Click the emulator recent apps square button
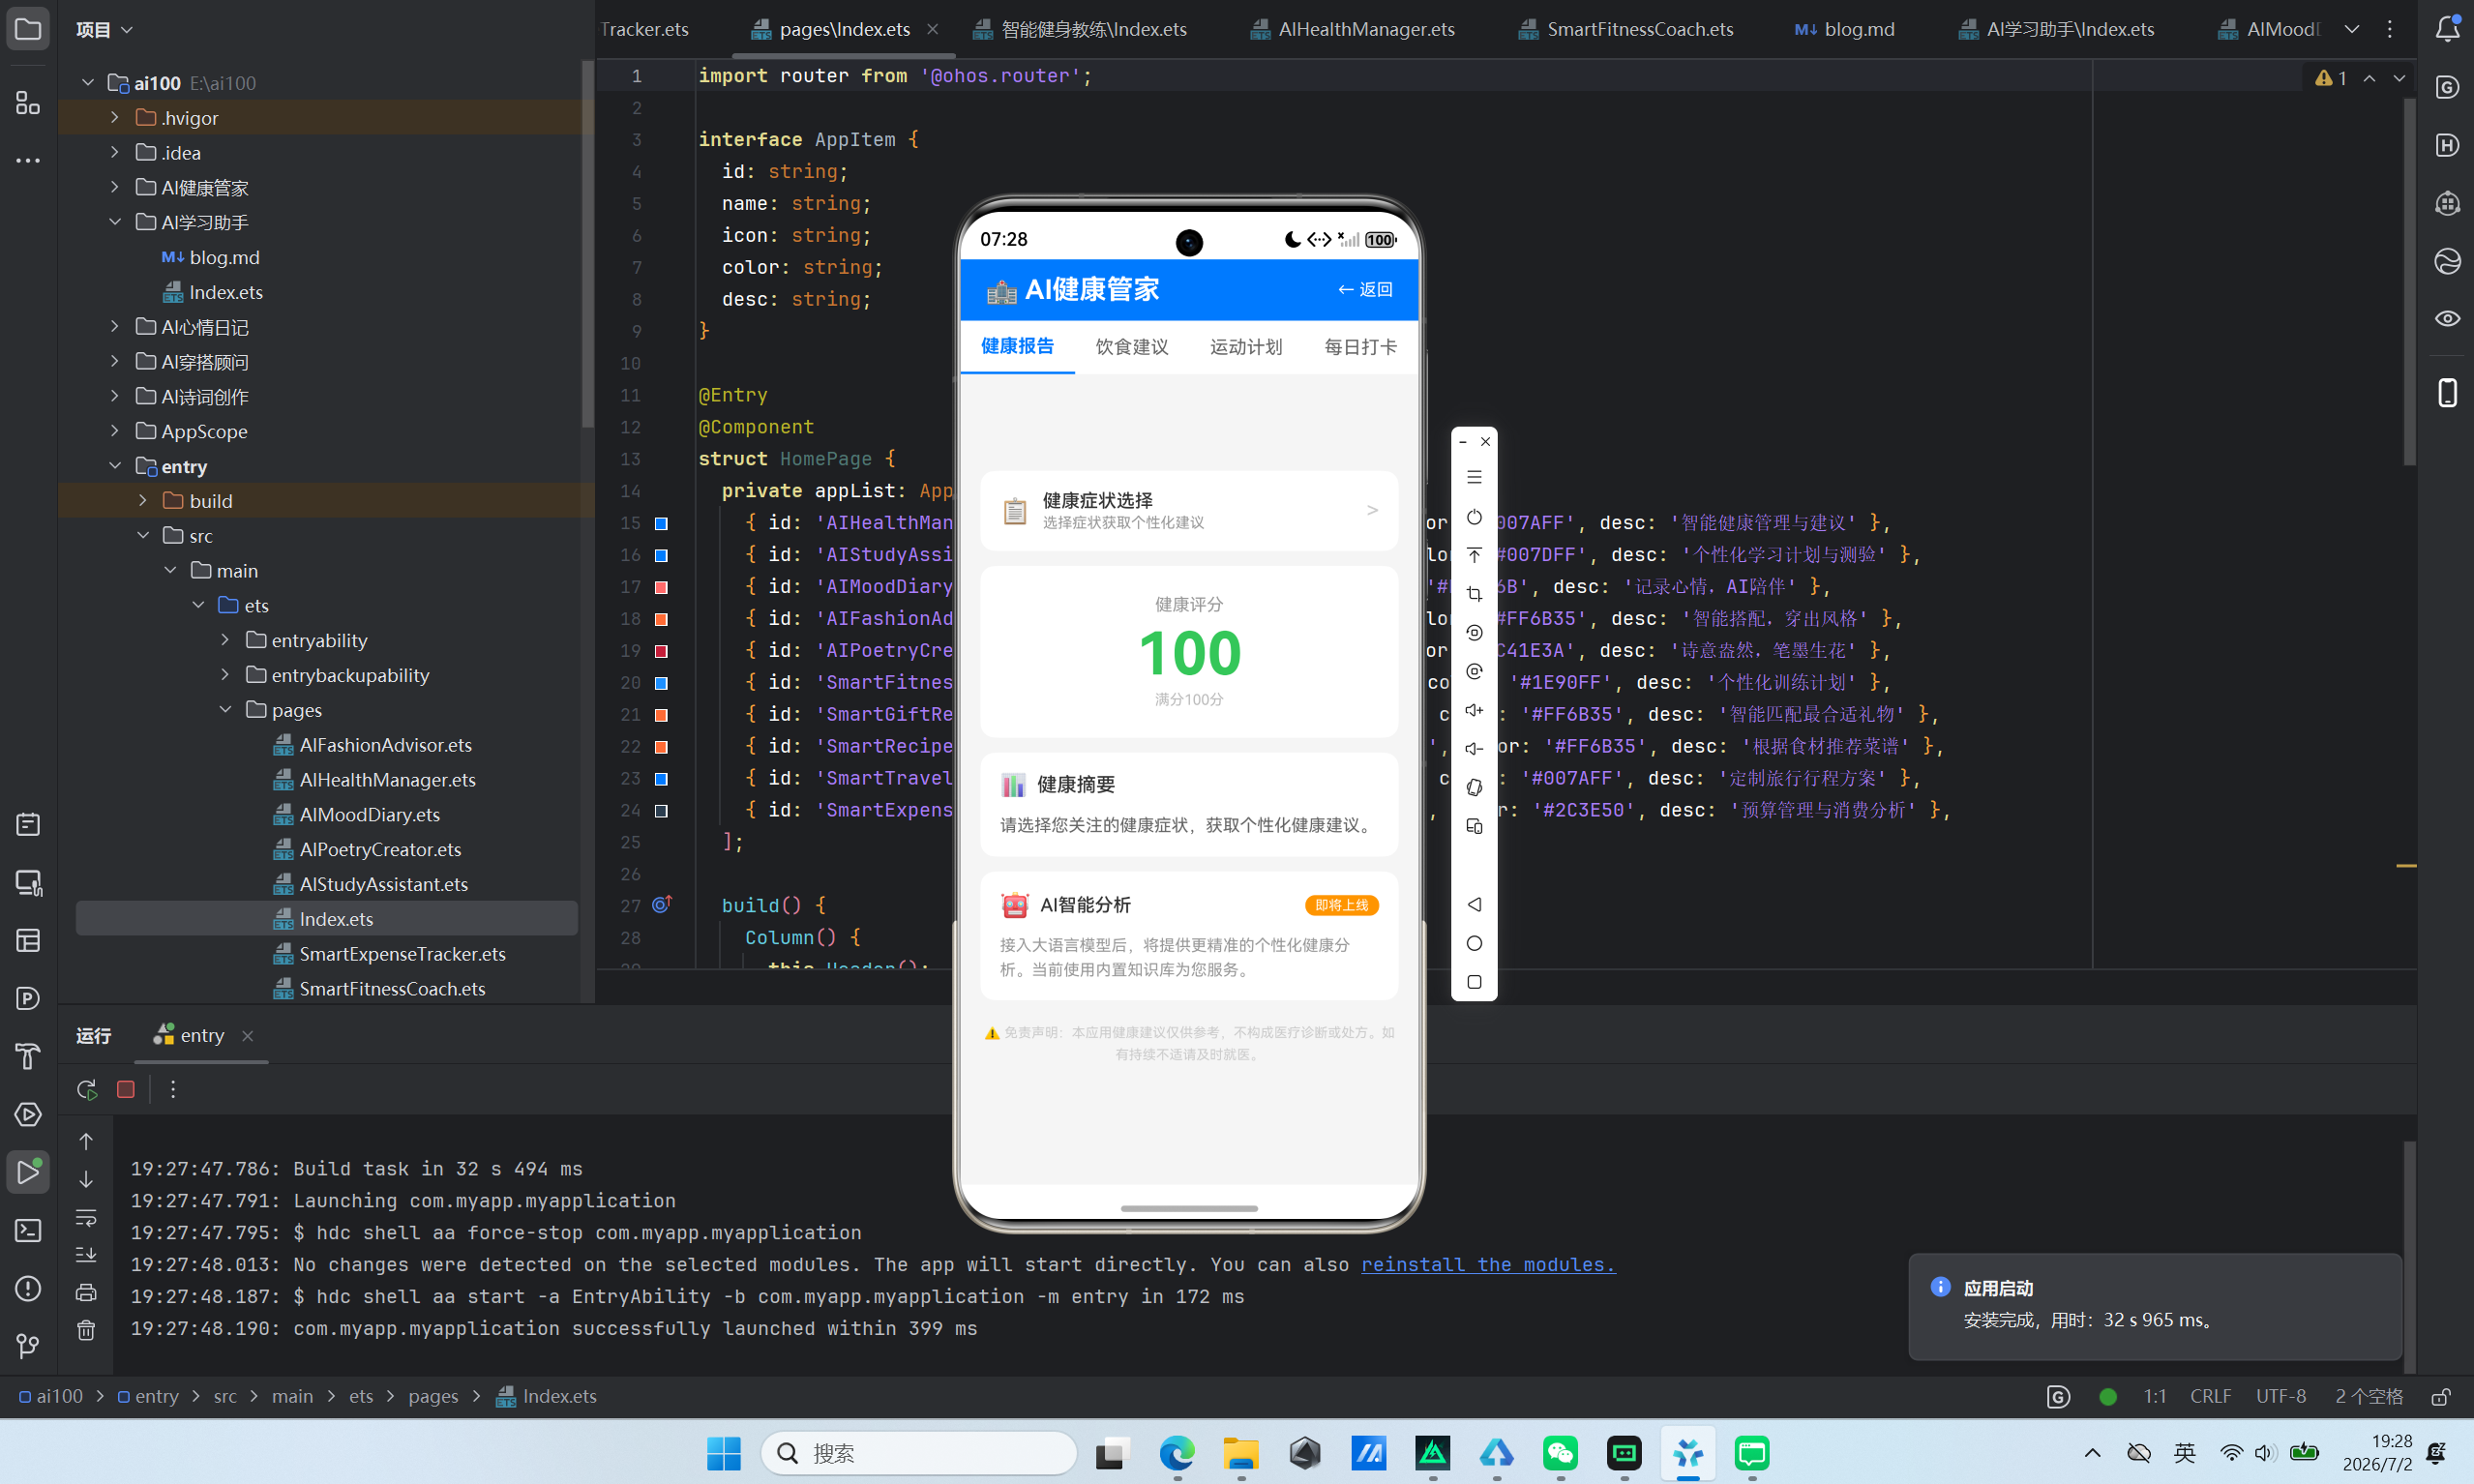This screenshot has height=1484, width=2474. [x=1474, y=982]
